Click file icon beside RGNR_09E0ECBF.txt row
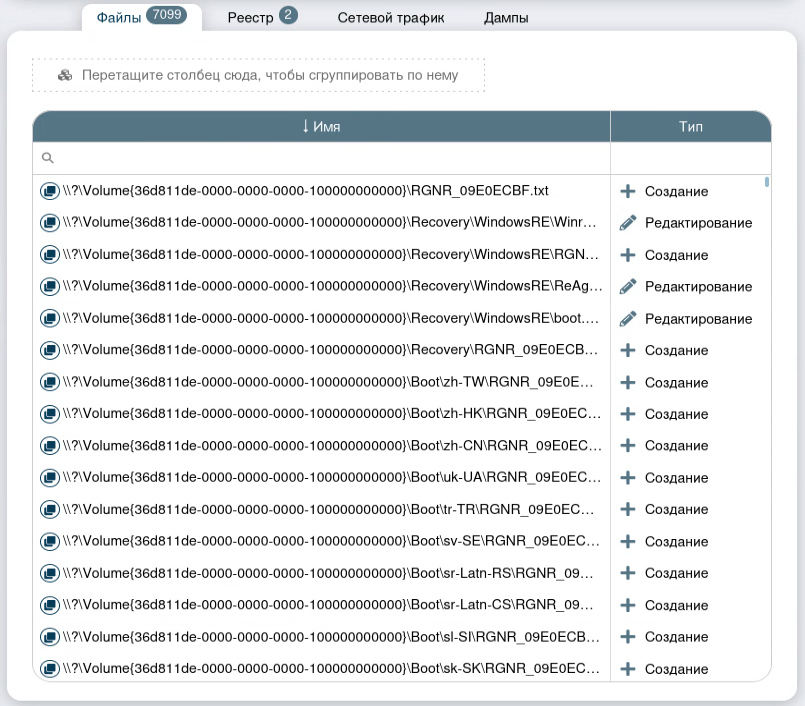This screenshot has height=706, width=805. pos(49,191)
